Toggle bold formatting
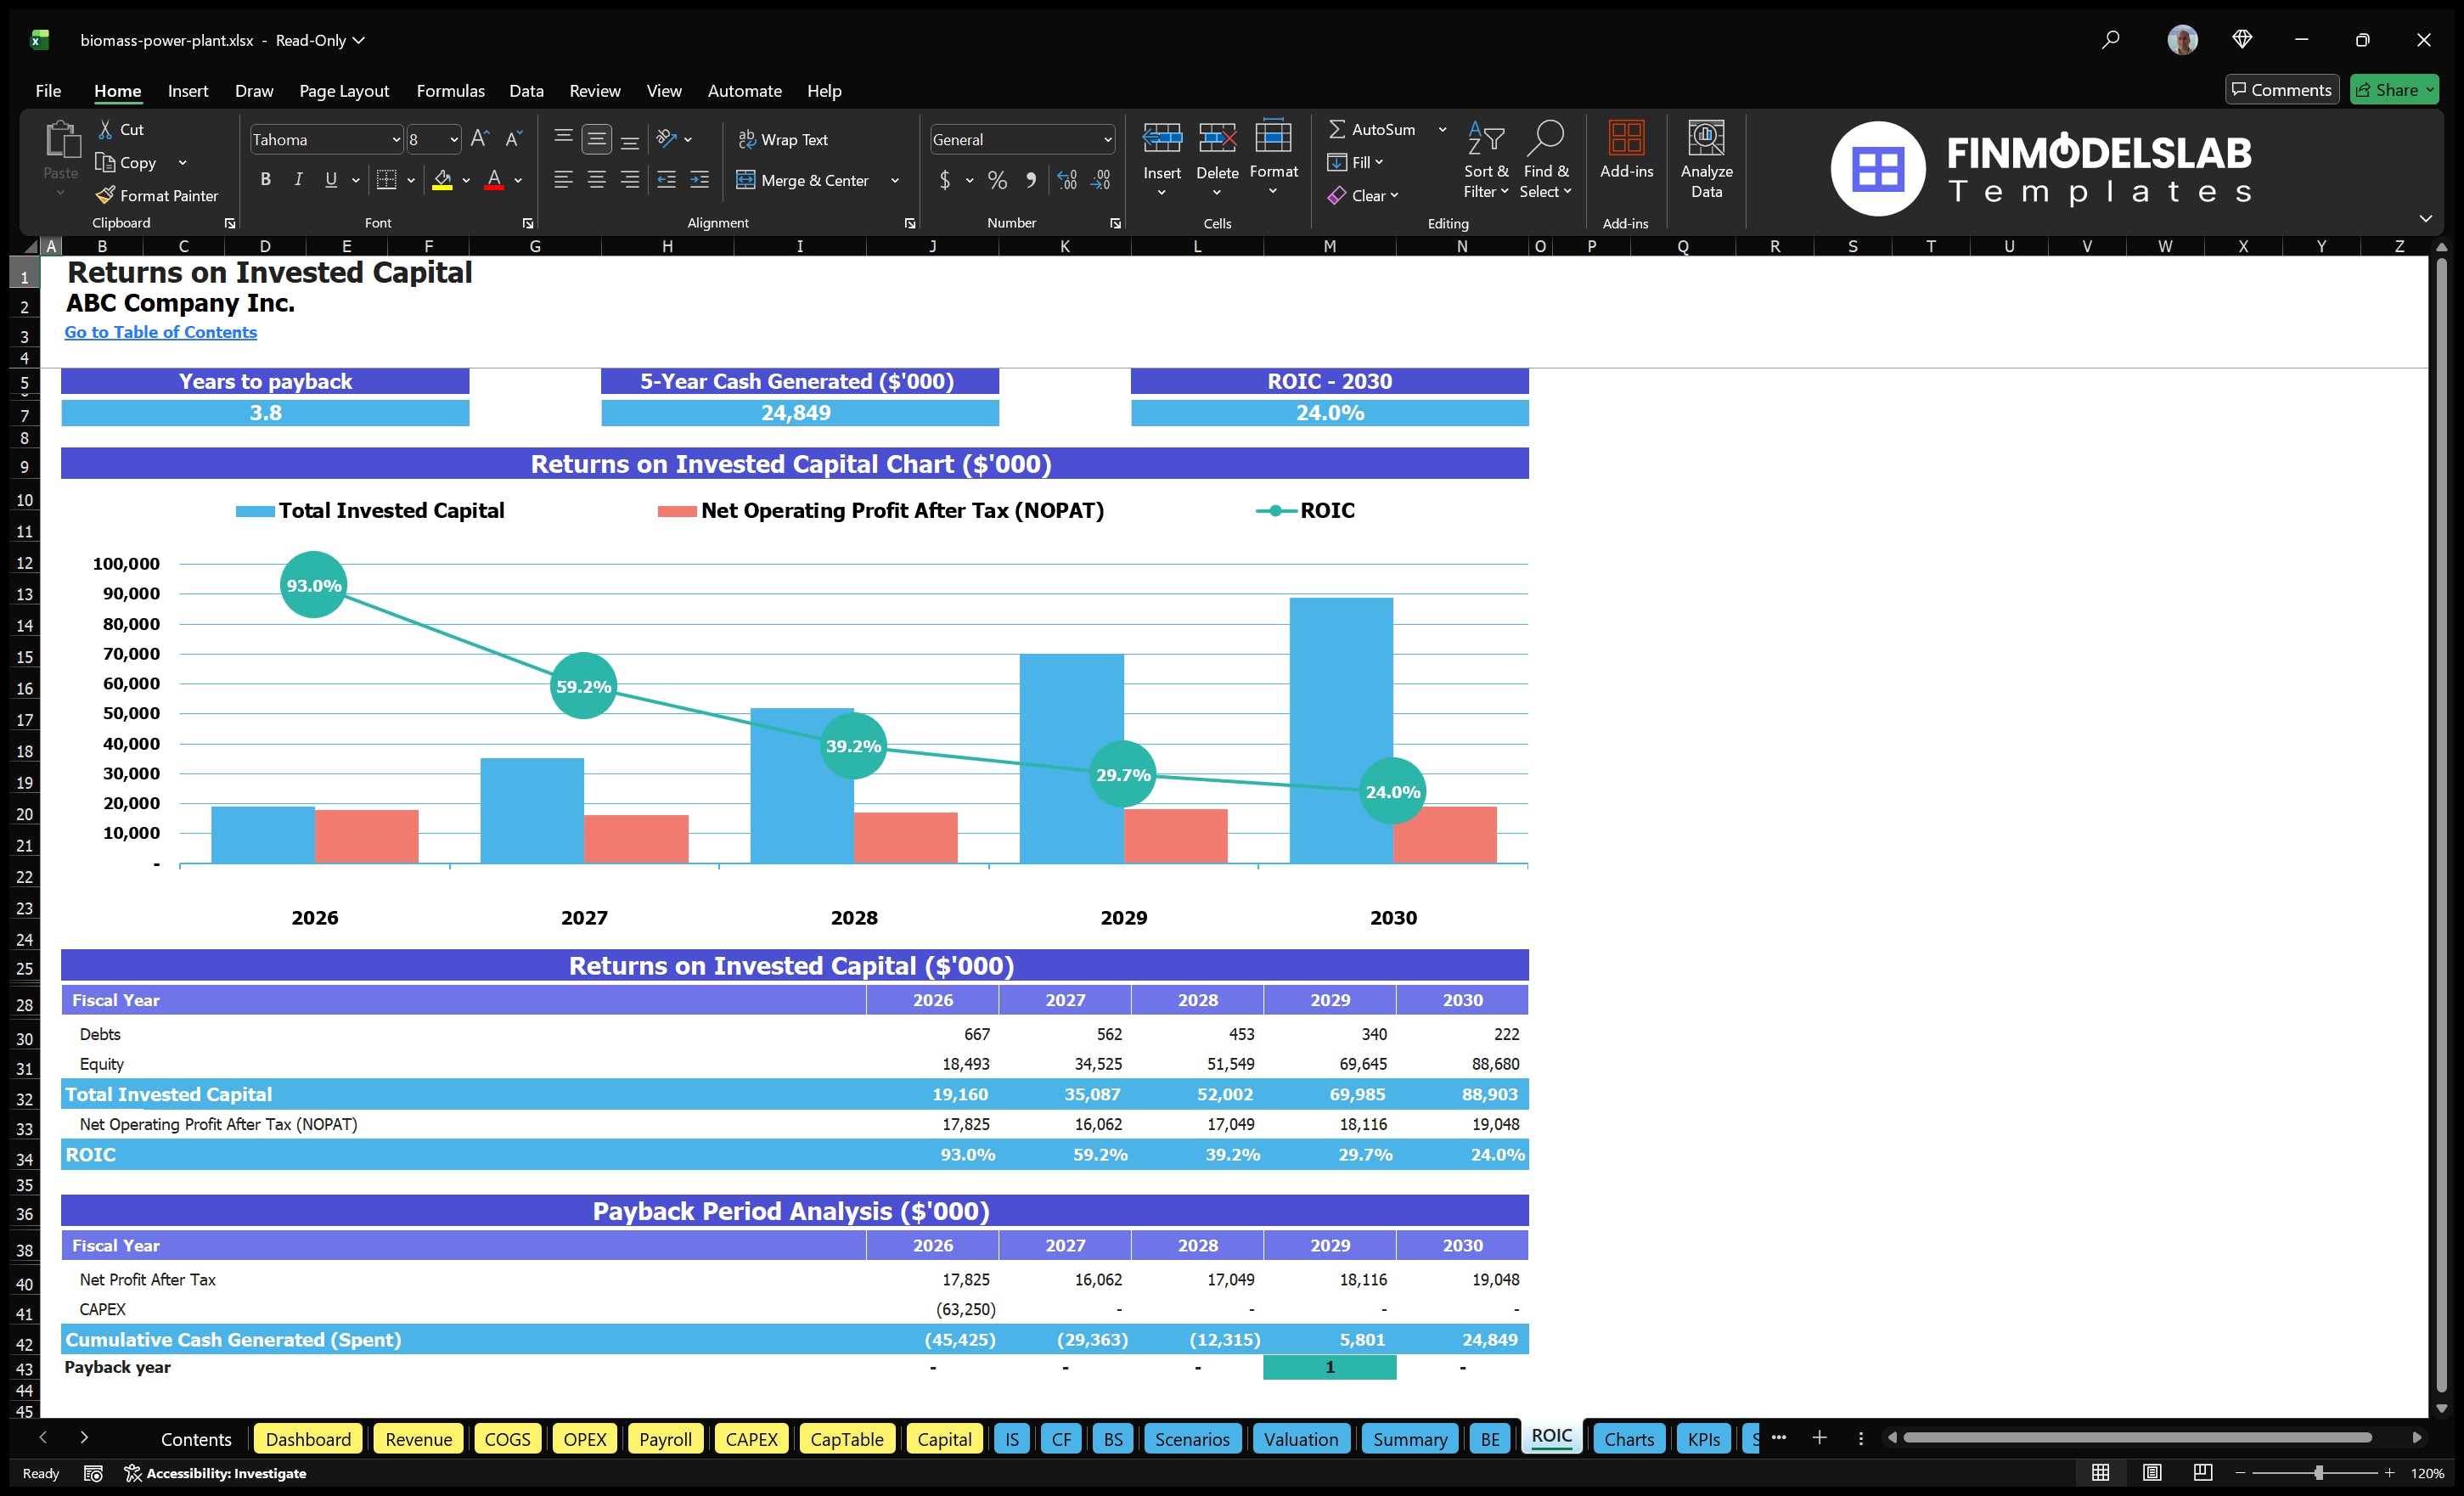 pos(265,180)
